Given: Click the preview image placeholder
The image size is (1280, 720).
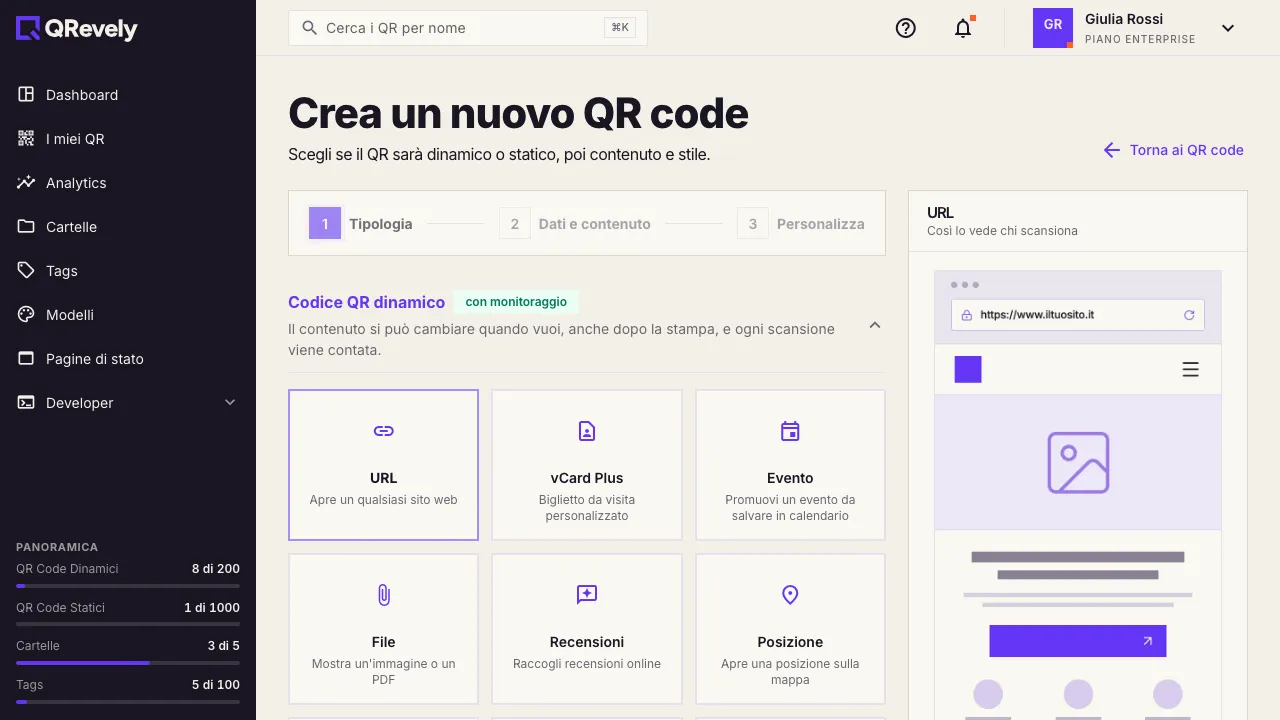Looking at the screenshot, I should 1078,462.
